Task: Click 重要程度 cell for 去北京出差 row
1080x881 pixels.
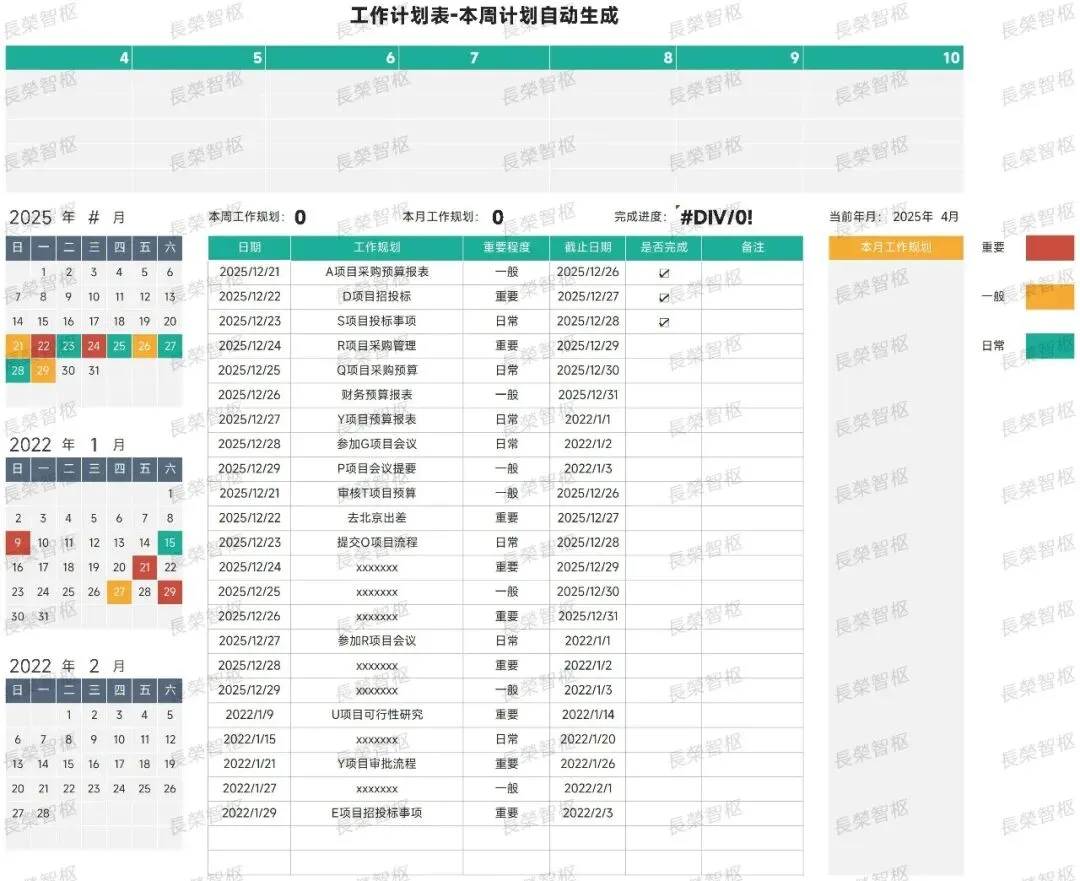Action: 506,518
